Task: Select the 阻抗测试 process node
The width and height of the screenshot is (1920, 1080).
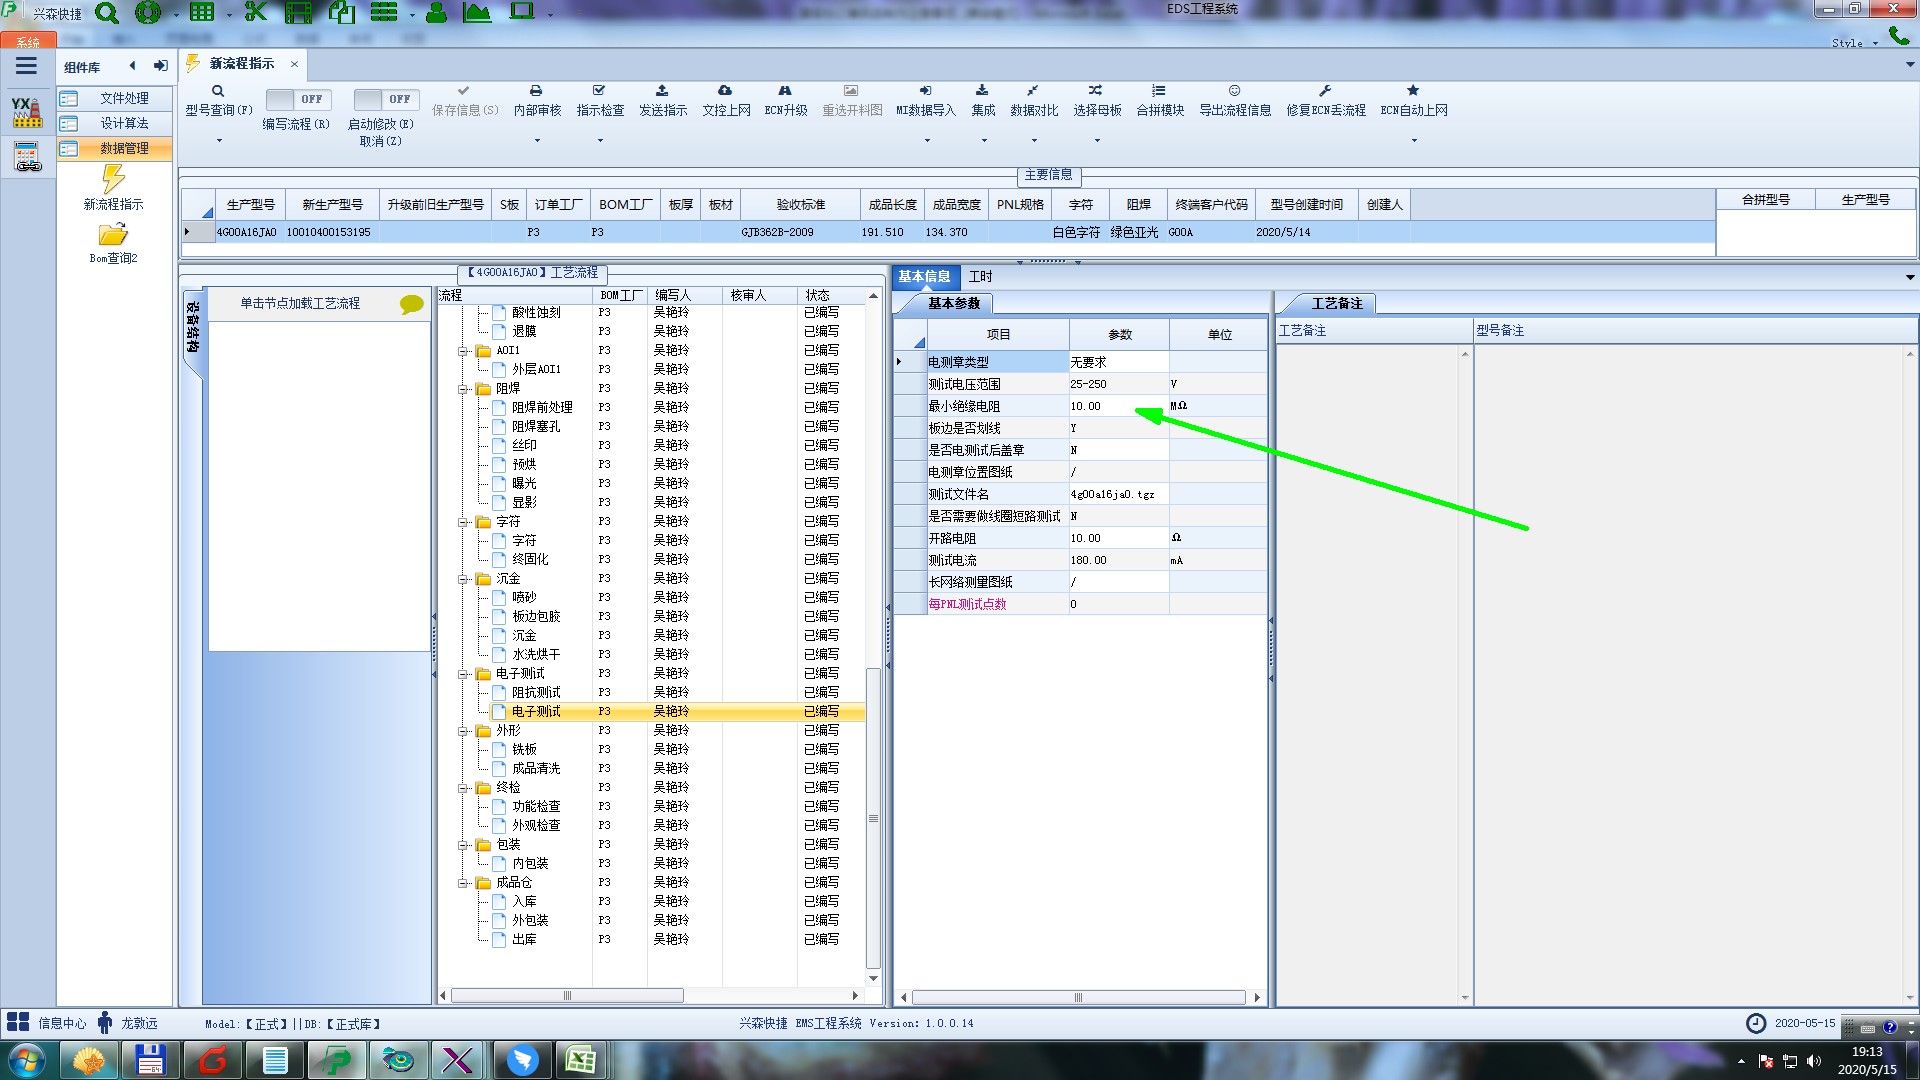Action: [536, 692]
